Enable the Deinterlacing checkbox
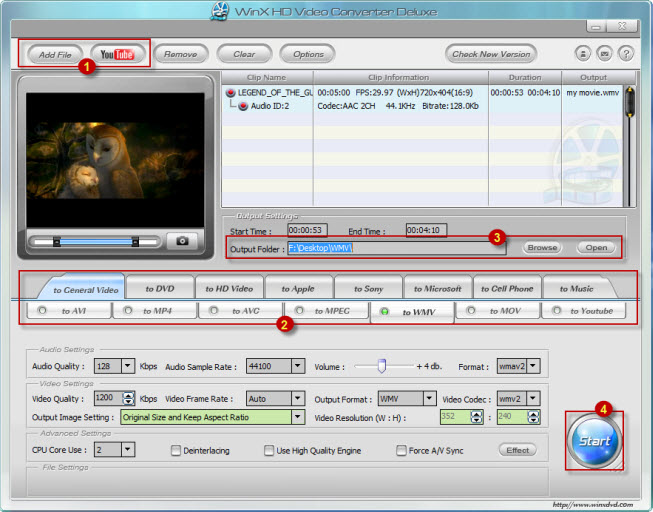Screen dimensions: 653x512 pos(176,450)
